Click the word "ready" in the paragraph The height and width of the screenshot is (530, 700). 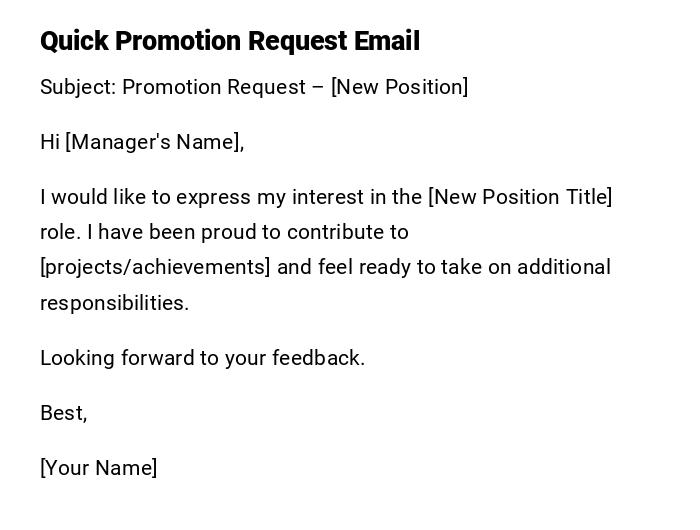pyautogui.click(x=385, y=267)
